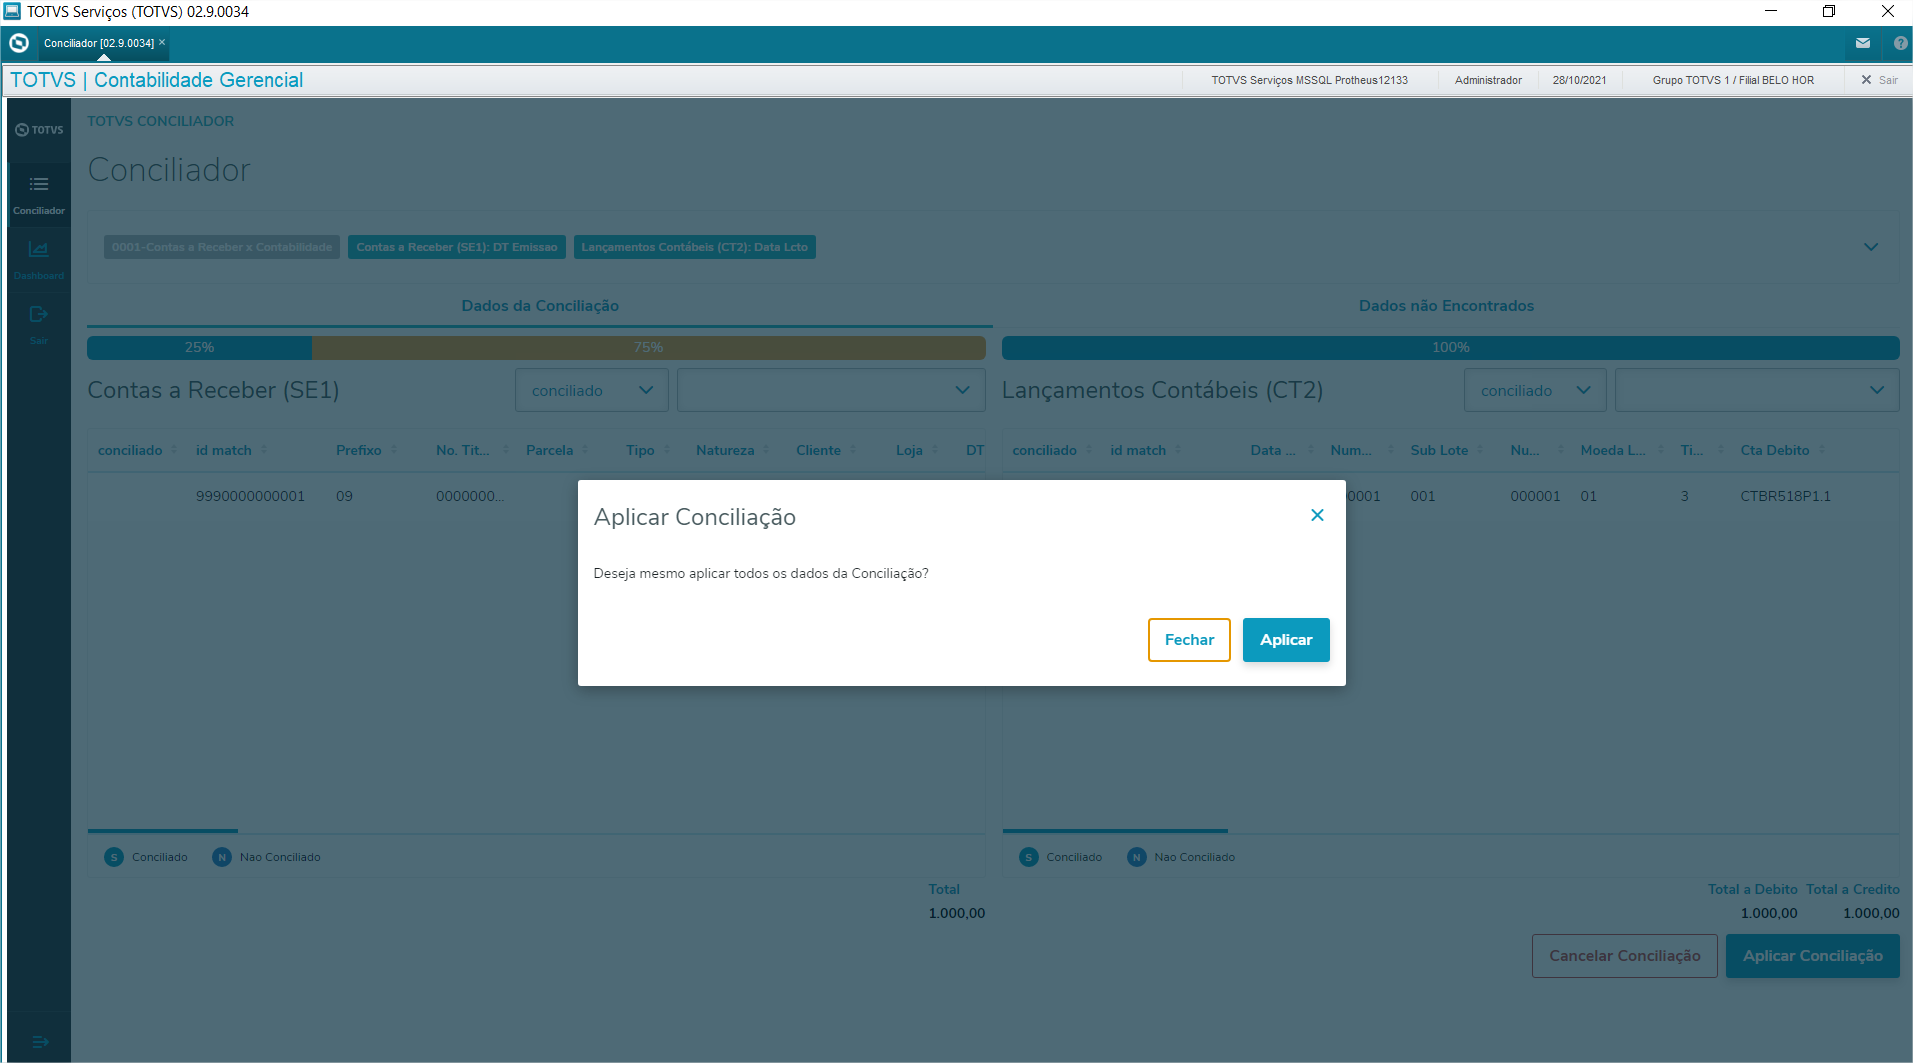Open the mail envelope icon
This screenshot has height=1063, width=1913.
tap(1863, 43)
